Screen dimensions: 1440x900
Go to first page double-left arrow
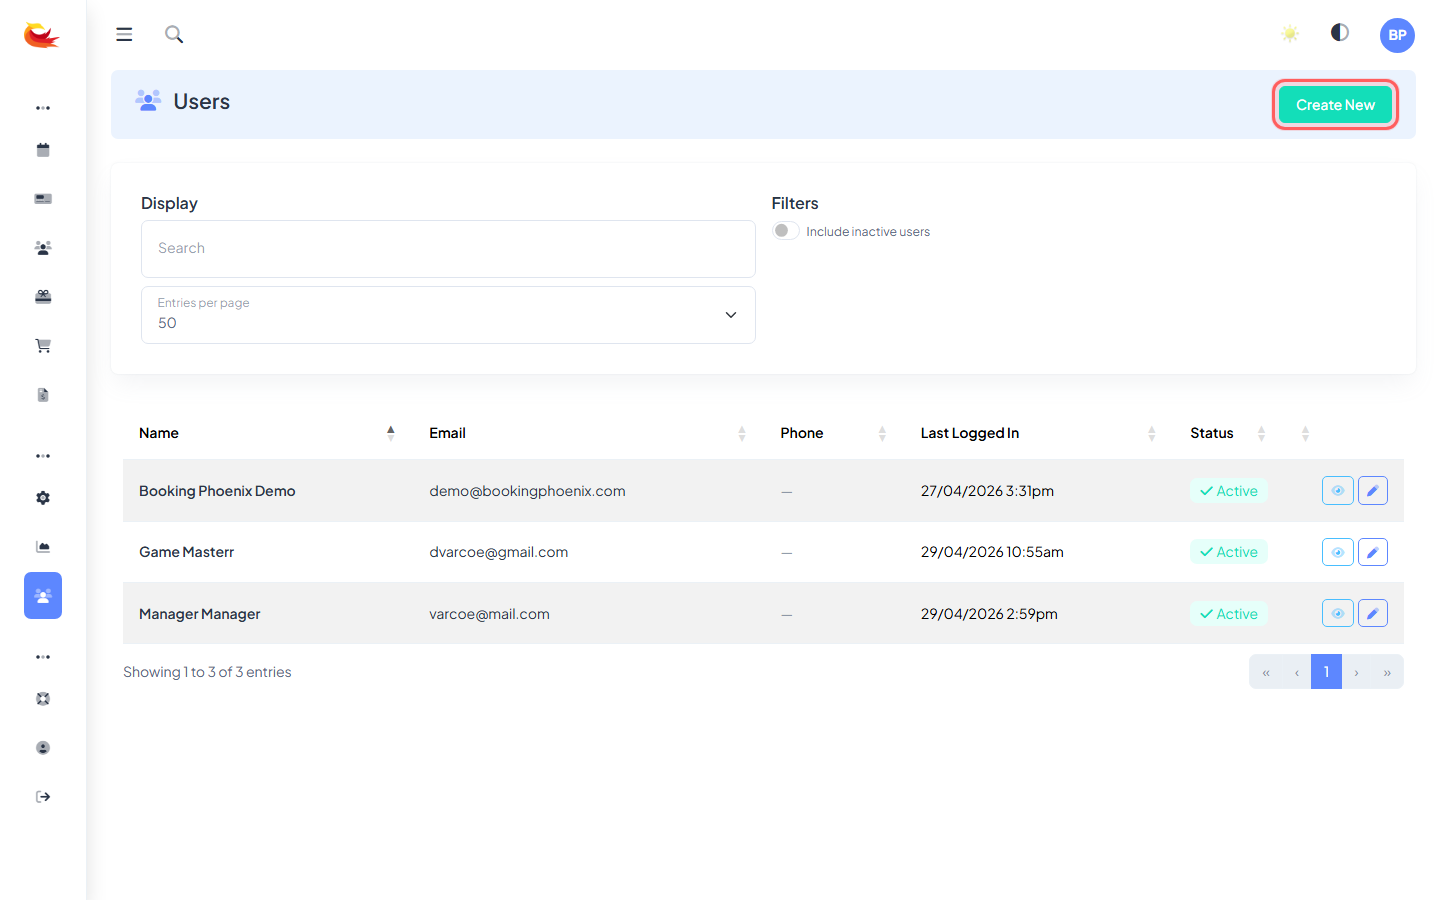[1266, 672]
